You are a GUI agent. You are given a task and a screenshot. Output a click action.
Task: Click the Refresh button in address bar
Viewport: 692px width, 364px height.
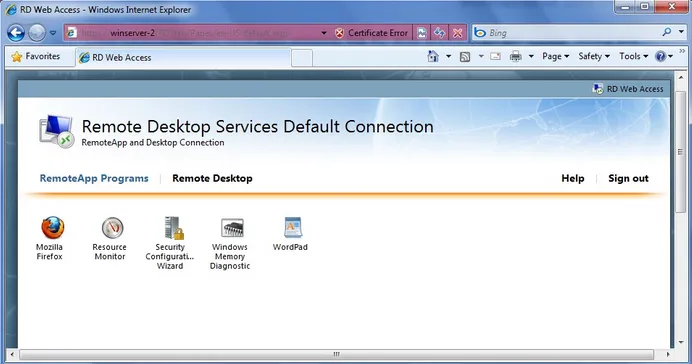[x=440, y=33]
